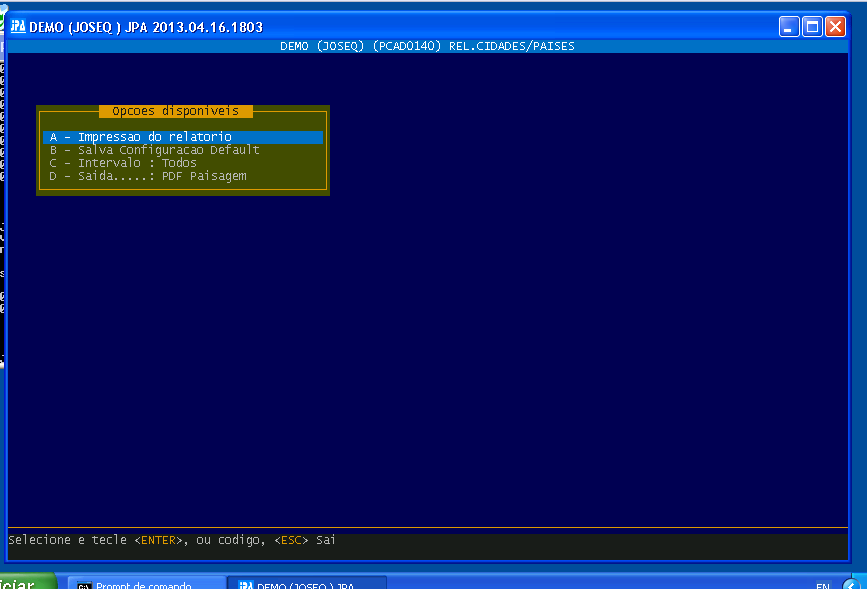The width and height of the screenshot is (867, 589).
Task: Close the JPA window
Action: (835, 27)
